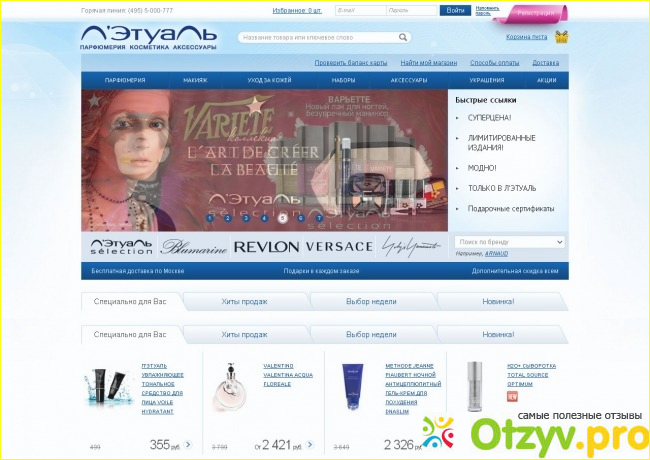
Task: Open the Blumarine brand logo
Action: click(192, 246)
